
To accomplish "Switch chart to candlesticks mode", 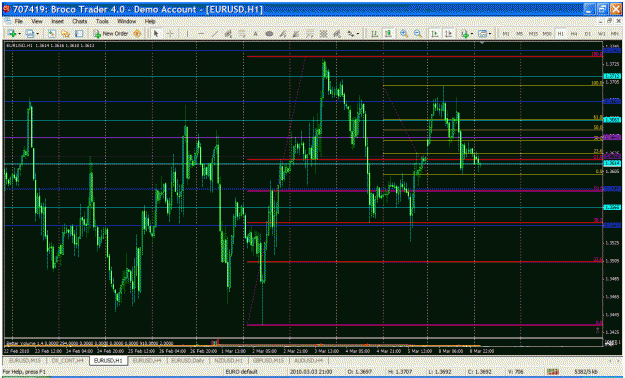I will [x=388, y=34].
